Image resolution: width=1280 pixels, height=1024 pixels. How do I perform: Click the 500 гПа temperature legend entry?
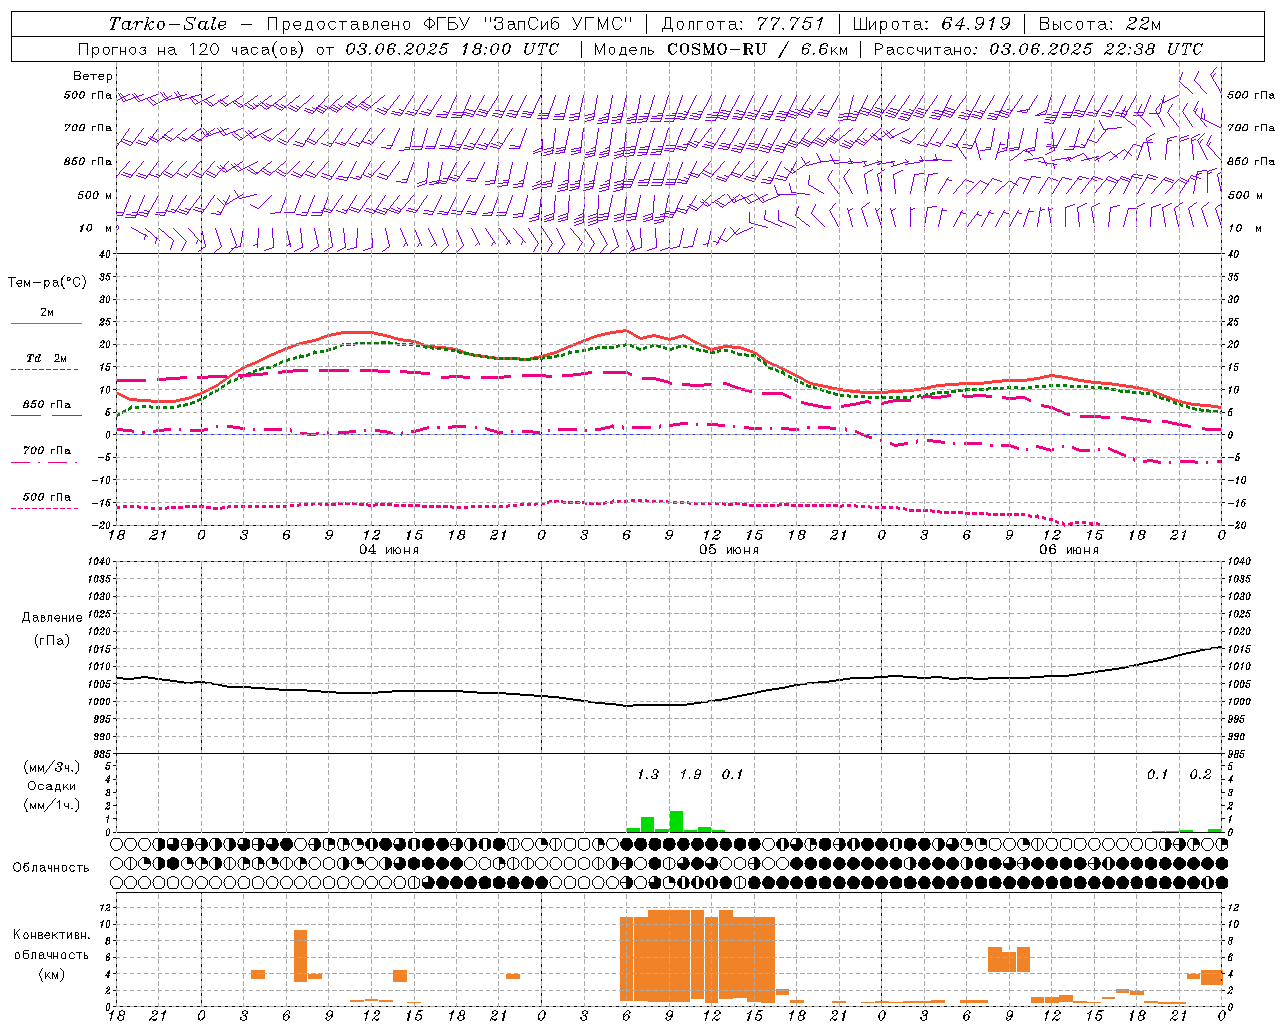click(x=47, y=497)
